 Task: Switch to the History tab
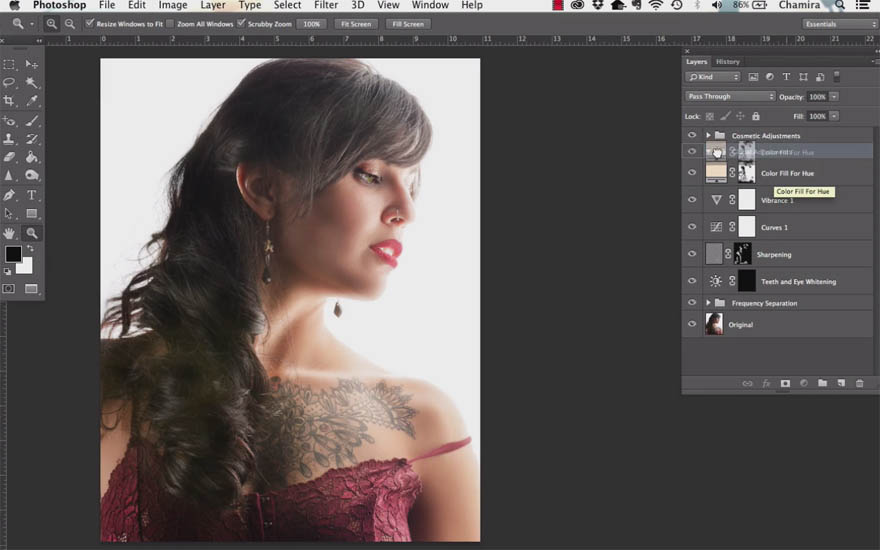728,62
